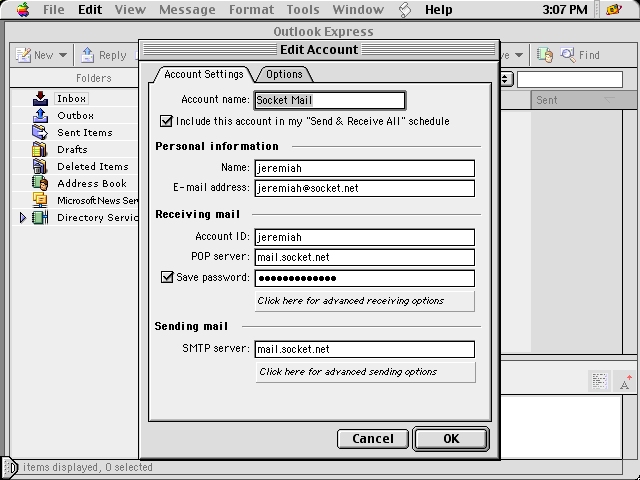Select the Inbox folder icon

point(40,98)
